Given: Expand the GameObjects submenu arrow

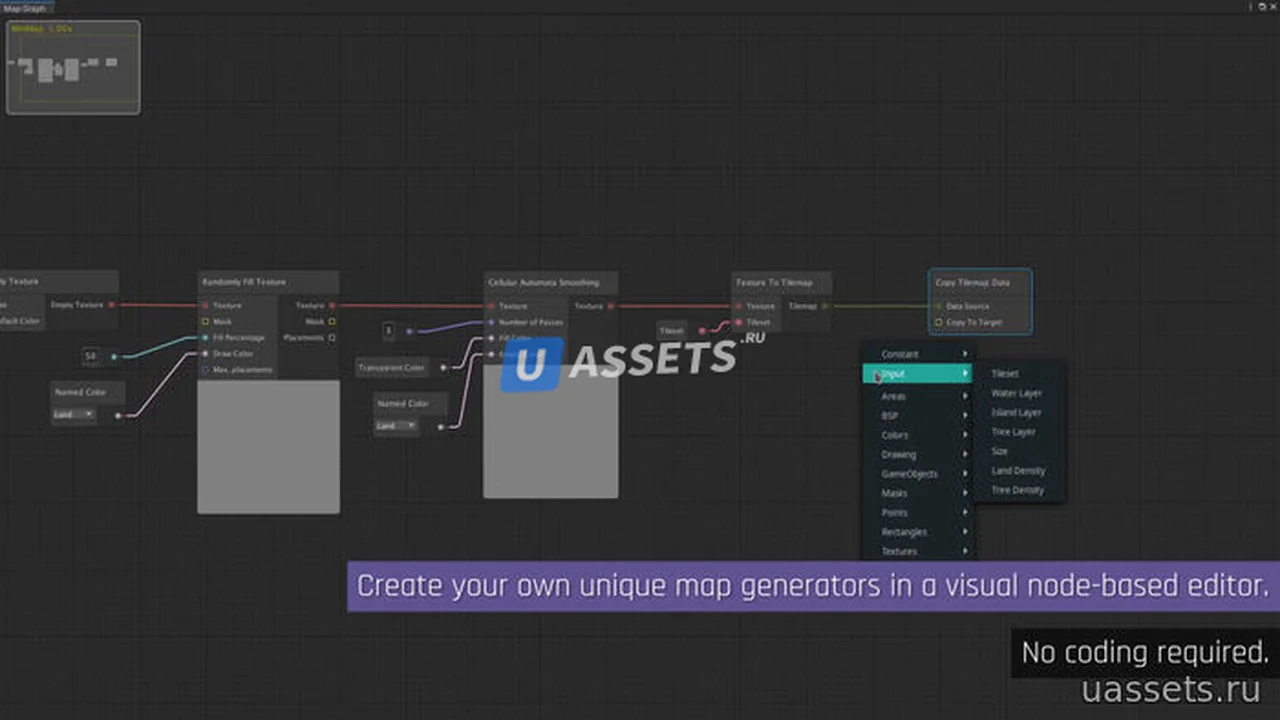Looking at the screenshot, I should tap(965, 474).
